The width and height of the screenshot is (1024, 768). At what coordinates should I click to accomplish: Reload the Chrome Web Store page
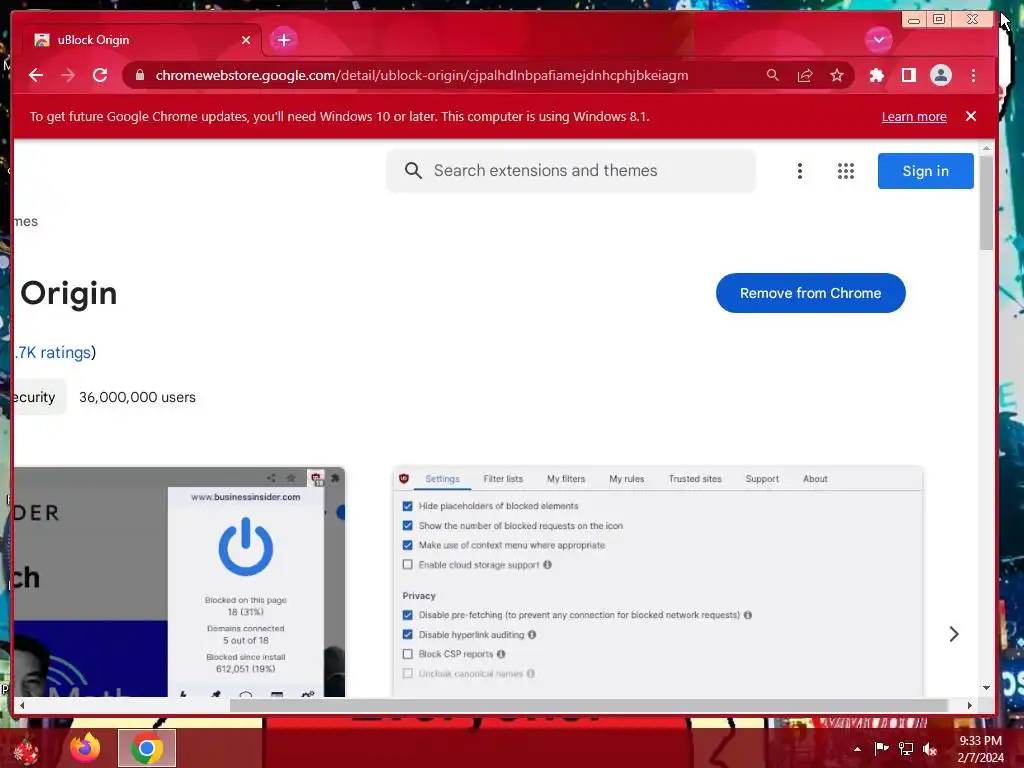click(100, 75)
